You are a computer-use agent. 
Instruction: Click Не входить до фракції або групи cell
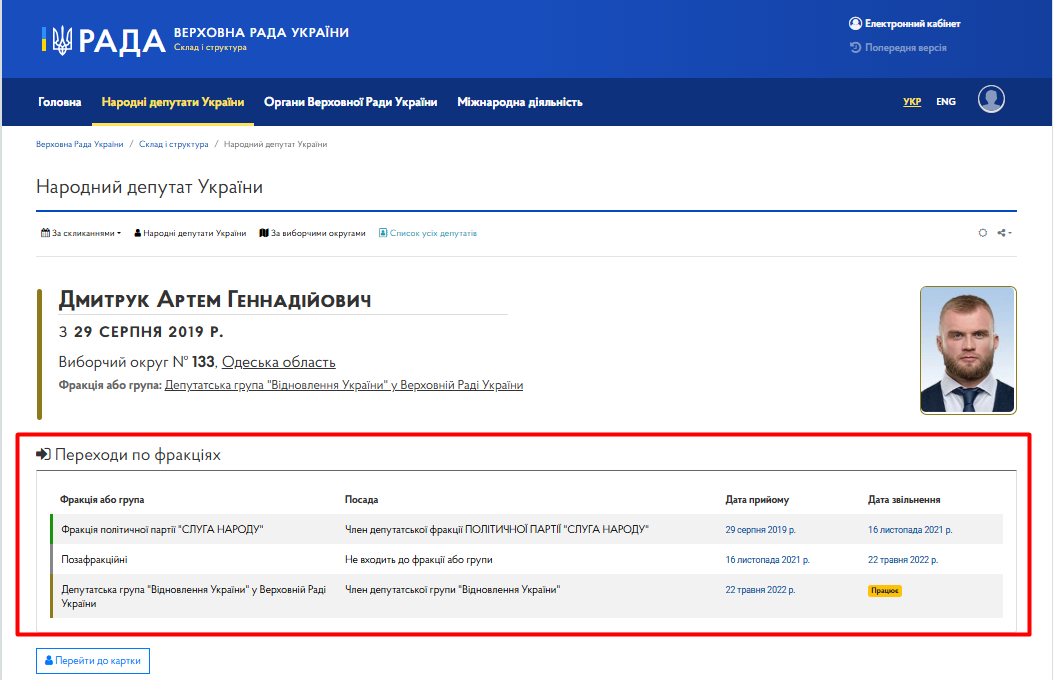(x=418, y=560)
